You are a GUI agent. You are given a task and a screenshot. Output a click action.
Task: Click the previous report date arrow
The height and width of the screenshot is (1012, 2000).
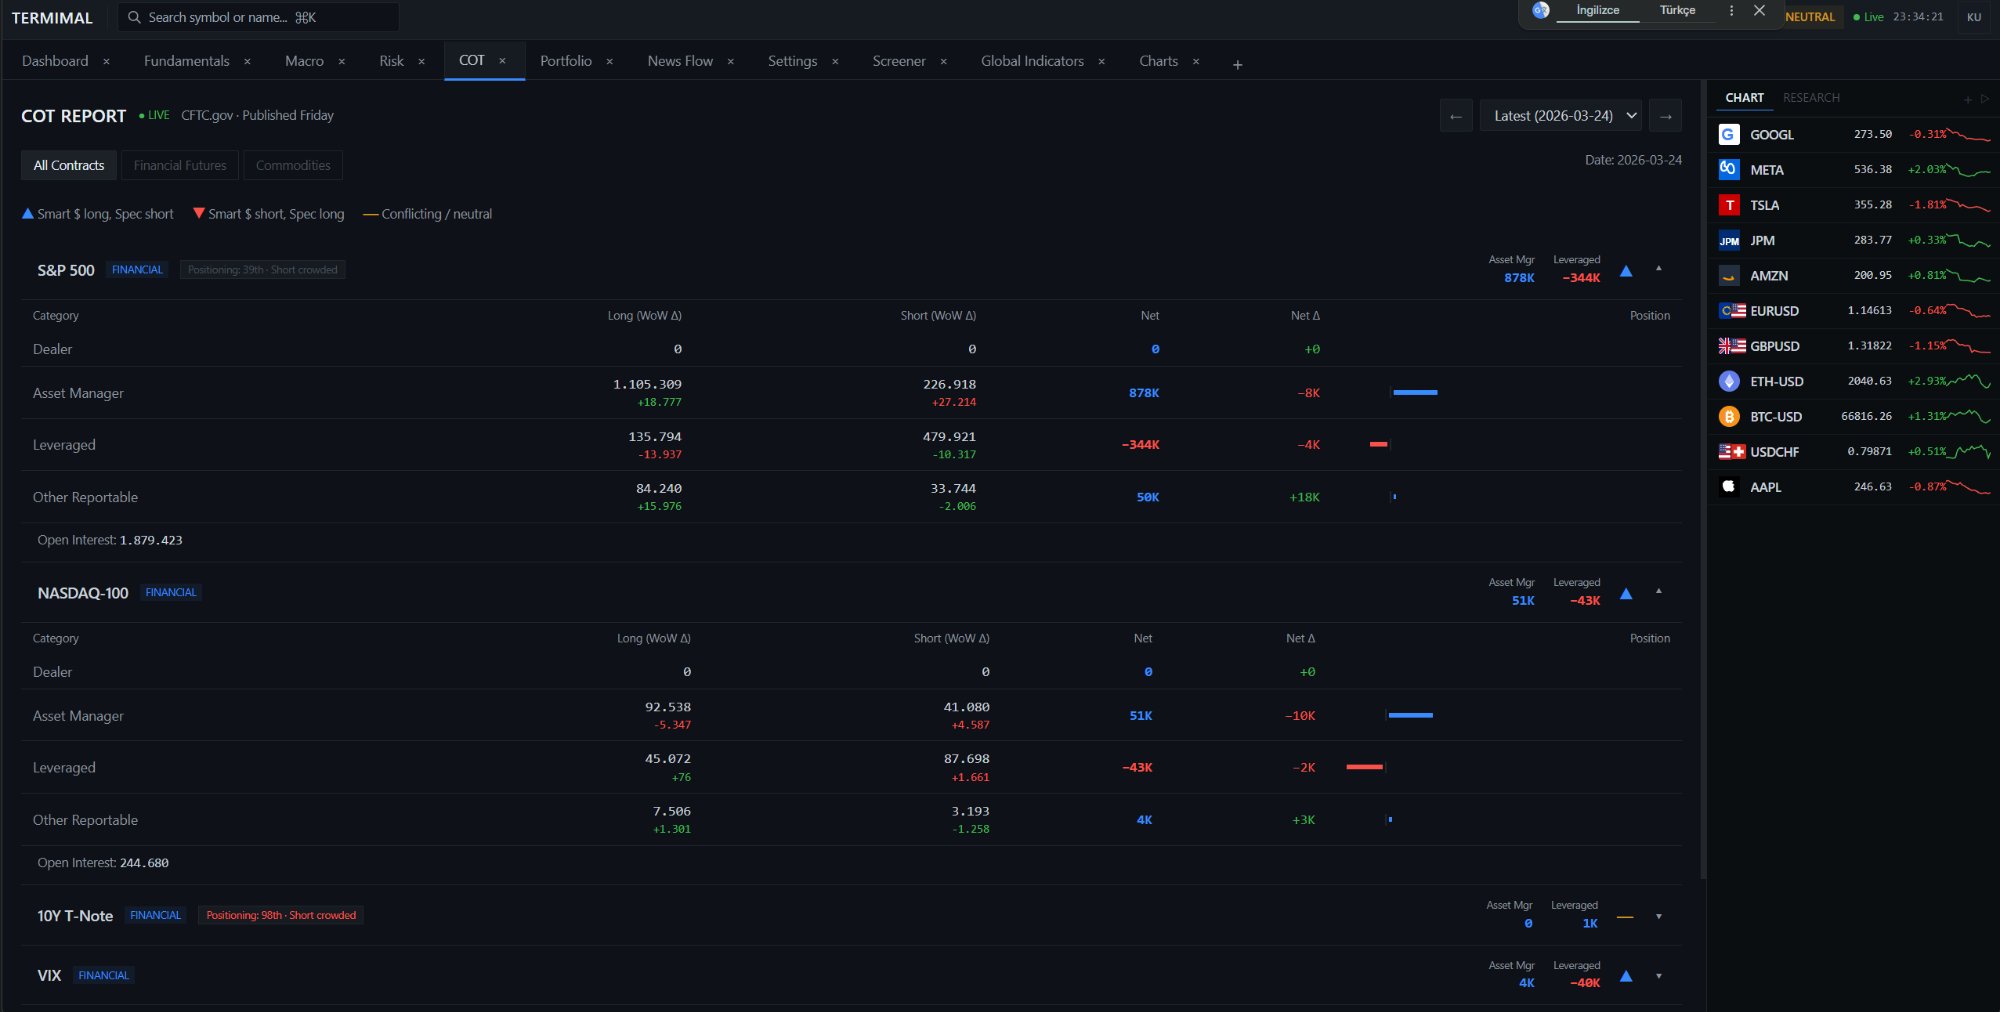click(x=1456, y=116)
